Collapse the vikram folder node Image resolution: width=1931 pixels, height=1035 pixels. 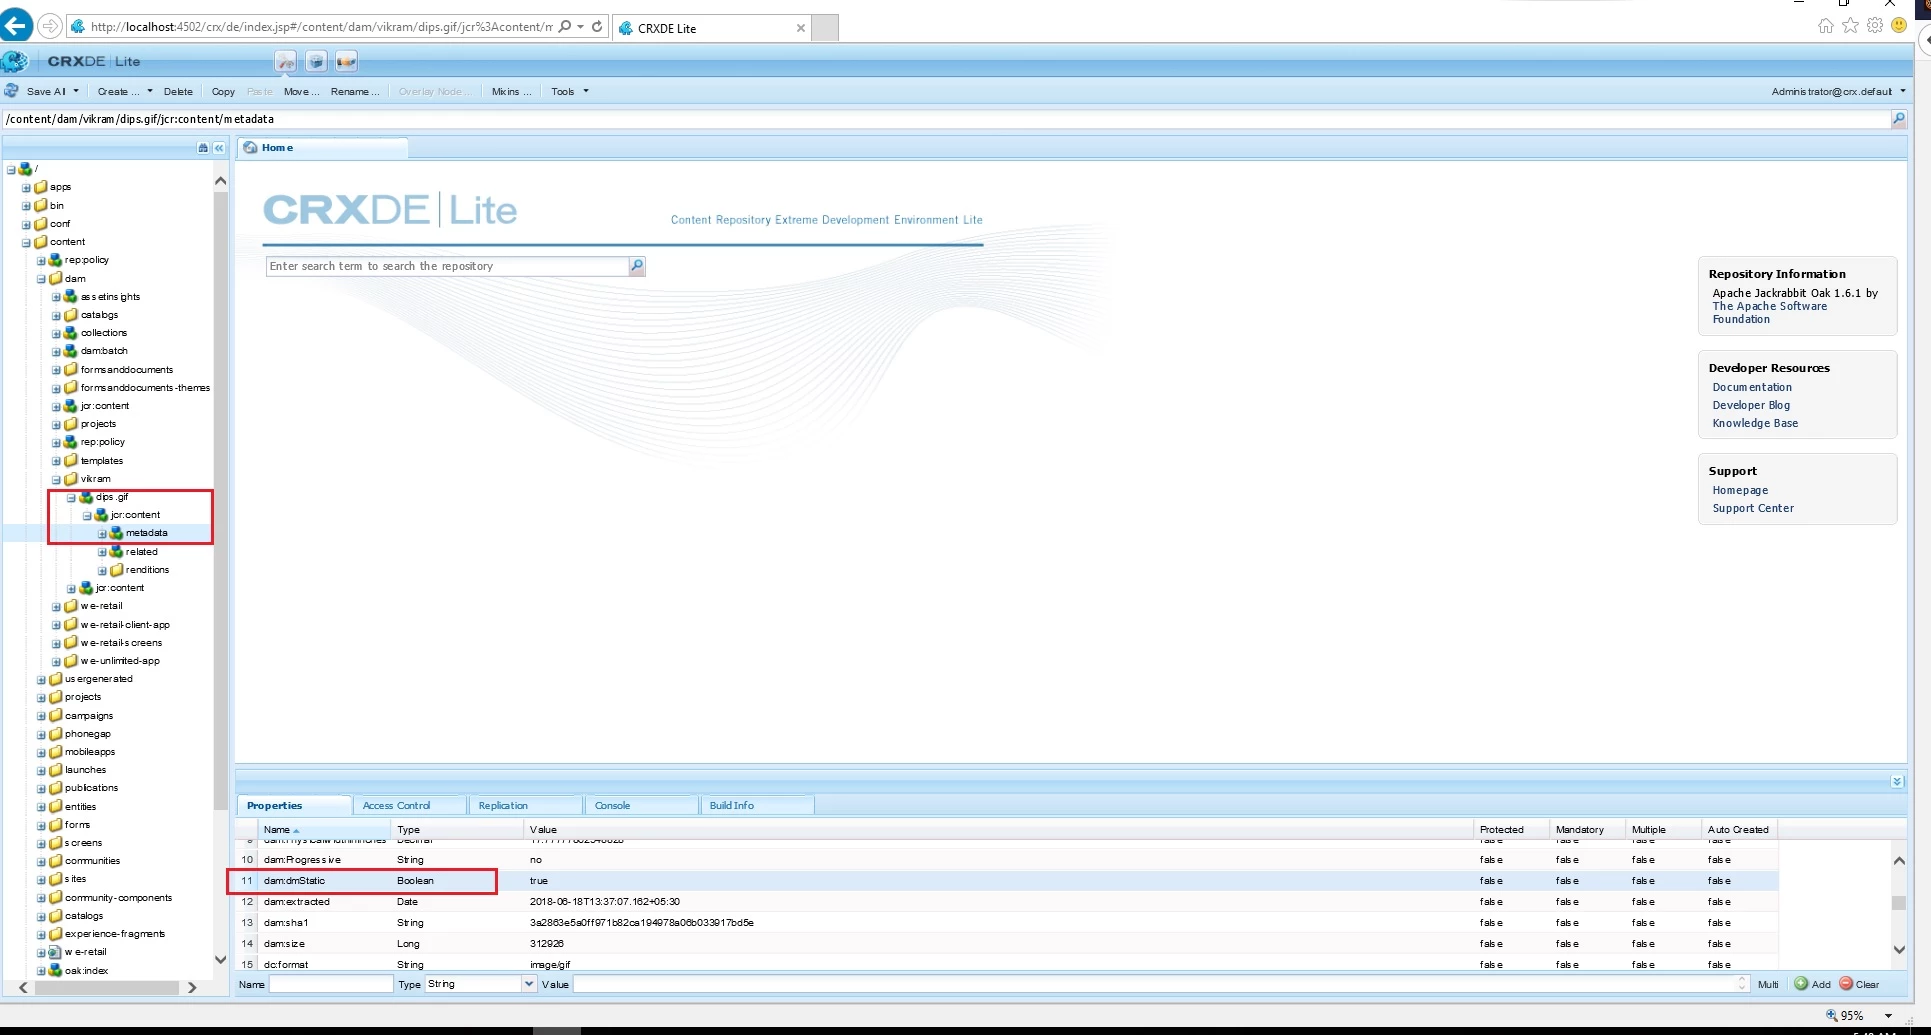click(56, 479)
